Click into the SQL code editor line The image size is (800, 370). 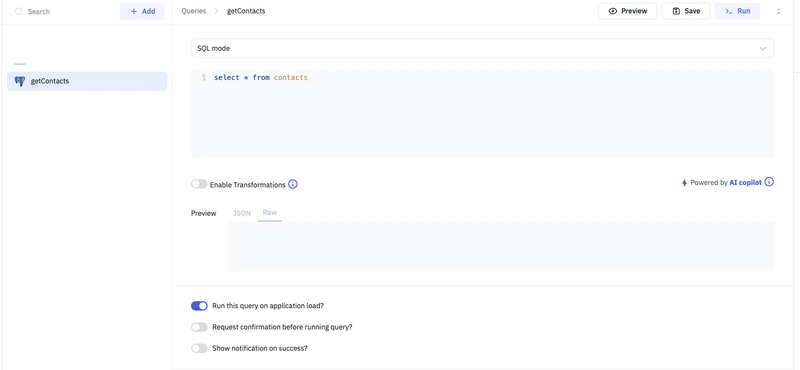click(482, 78)
